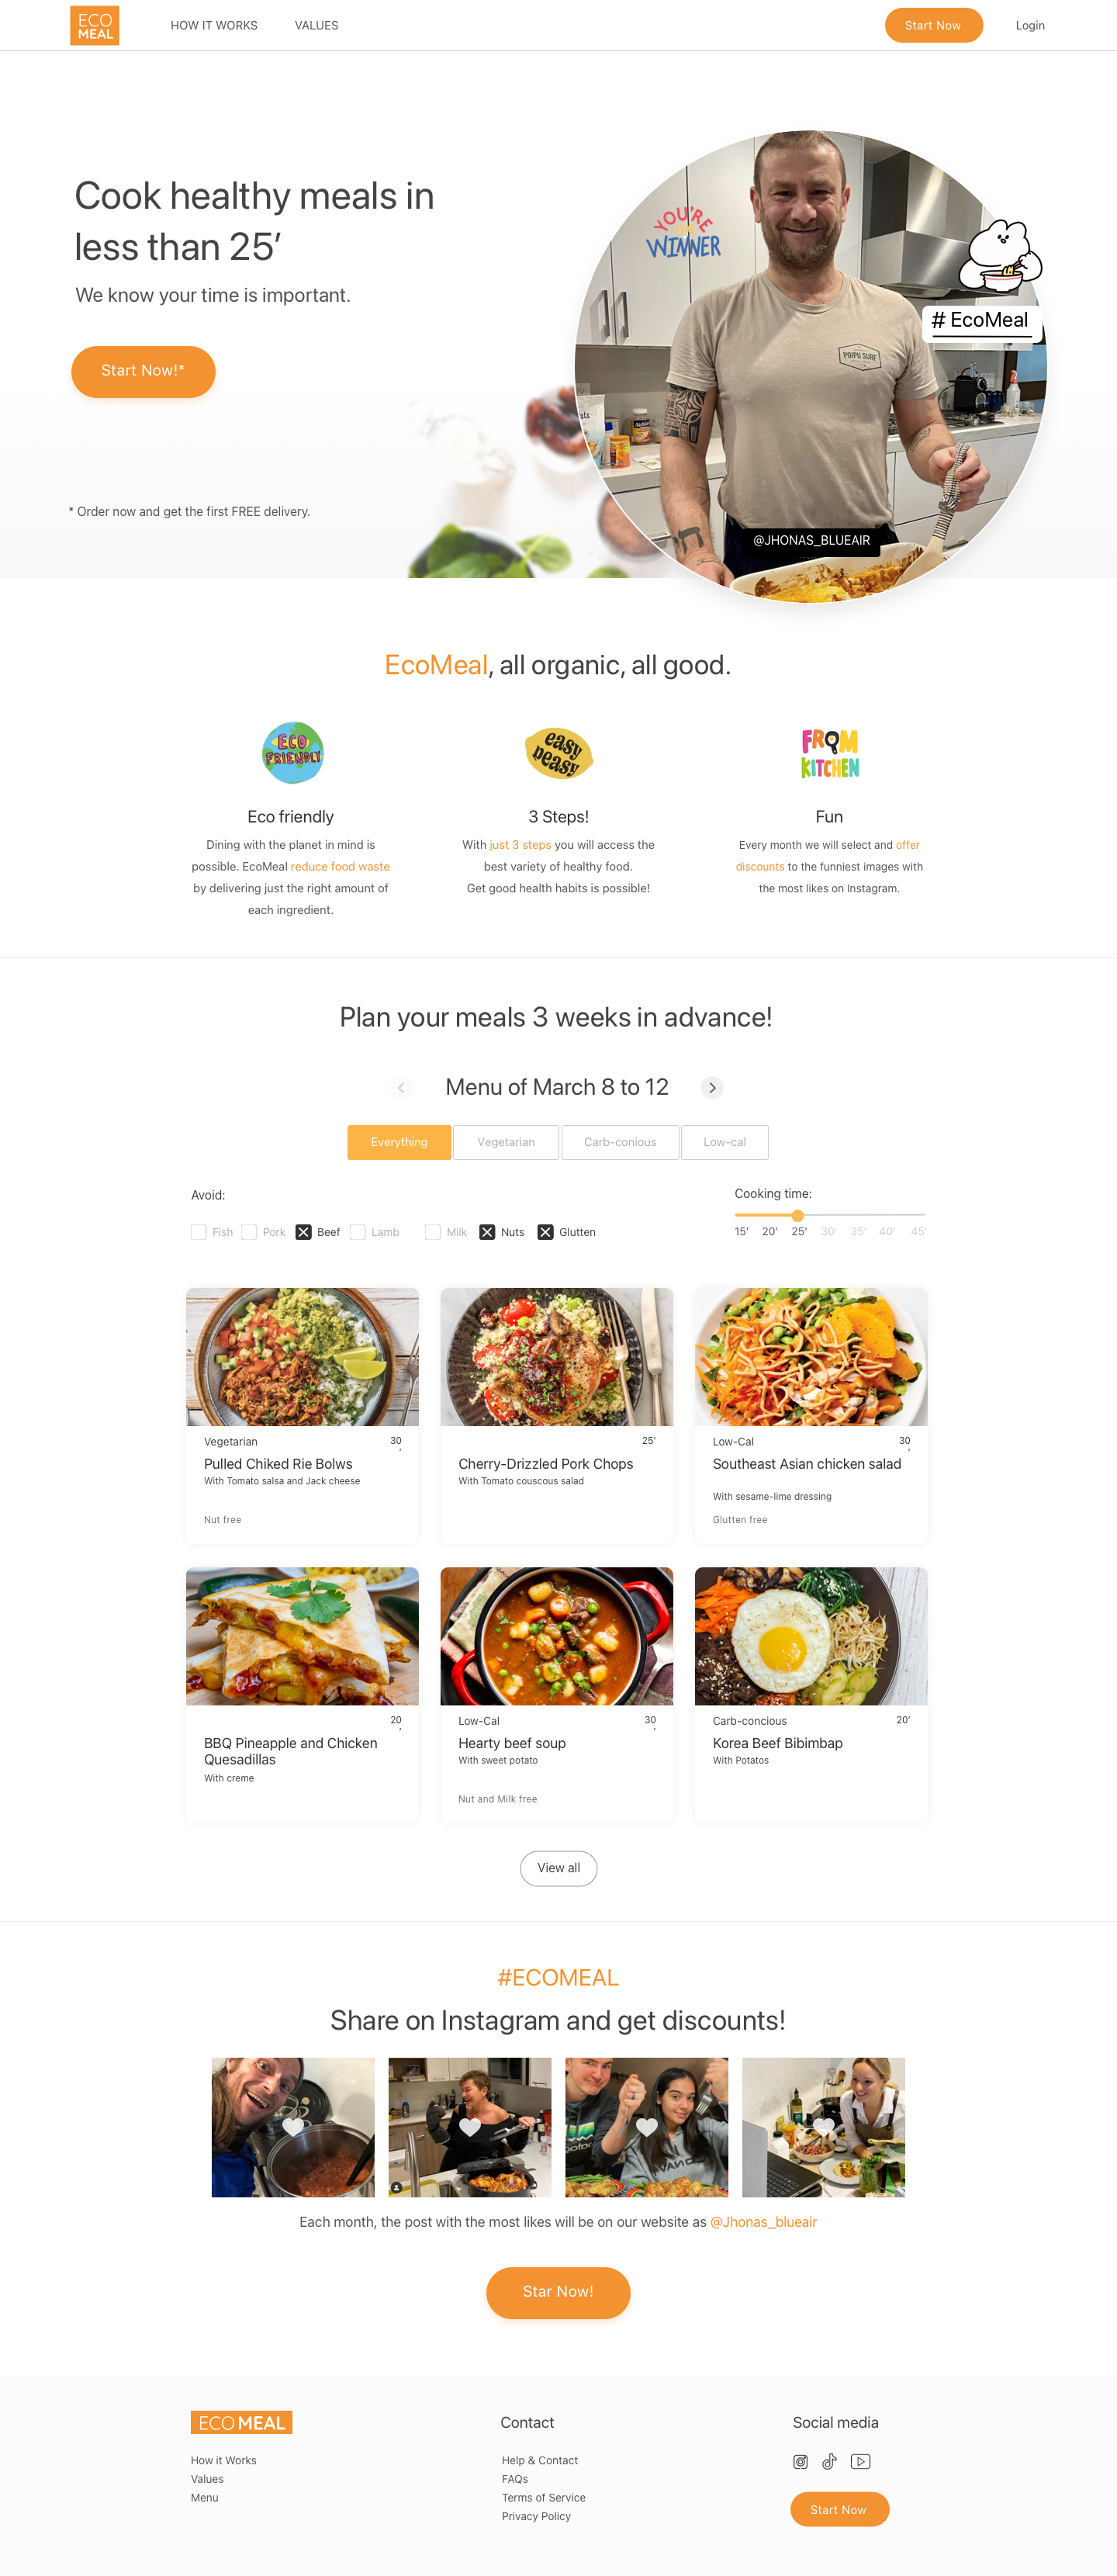
Task: Uncheck the Beef avoid checkbox
Action: click(x=303, y=1232)
